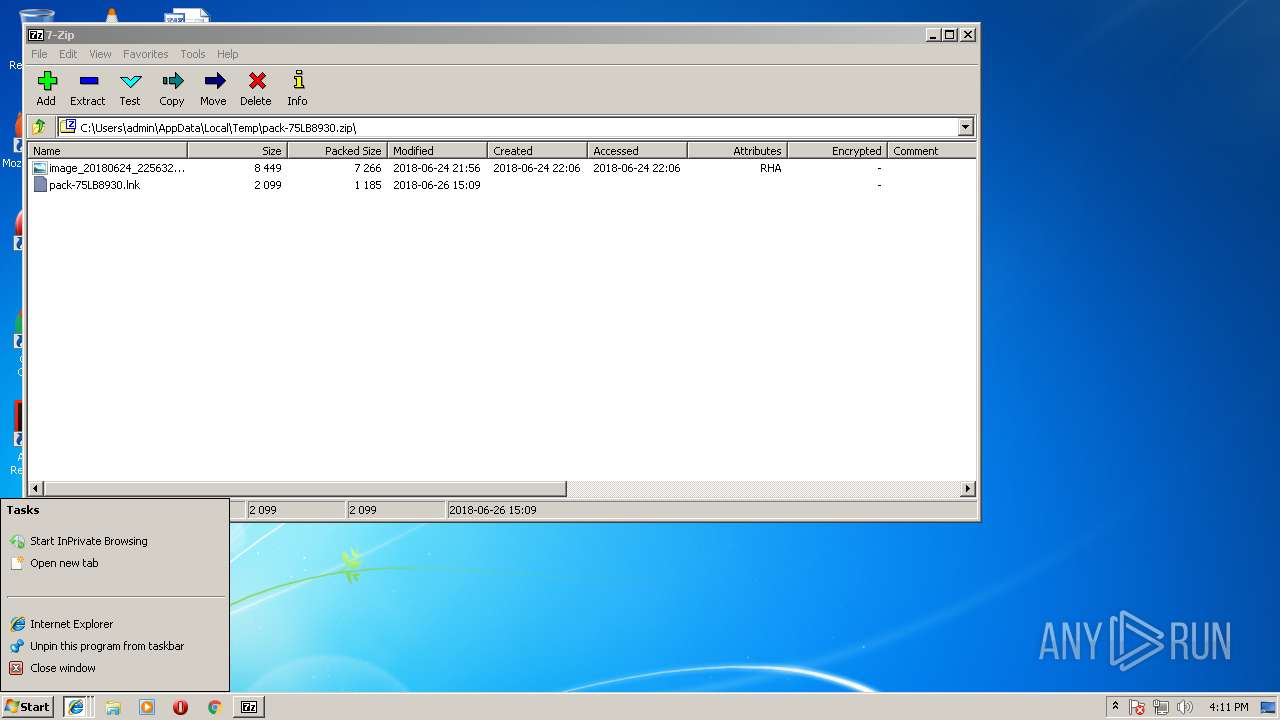Open Google Chrome from the taskbar
The width and height of the screenshot is (1280, 720).
pos(214,707)
